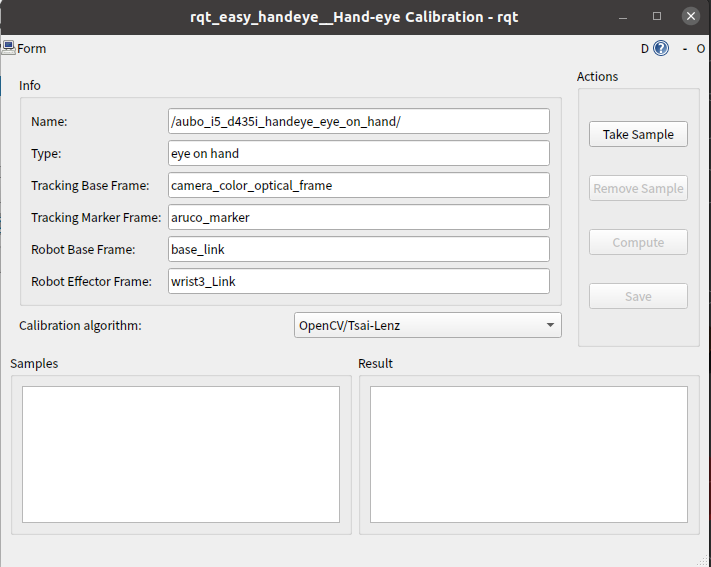Click the D button beside the help icon

point(645,49)
